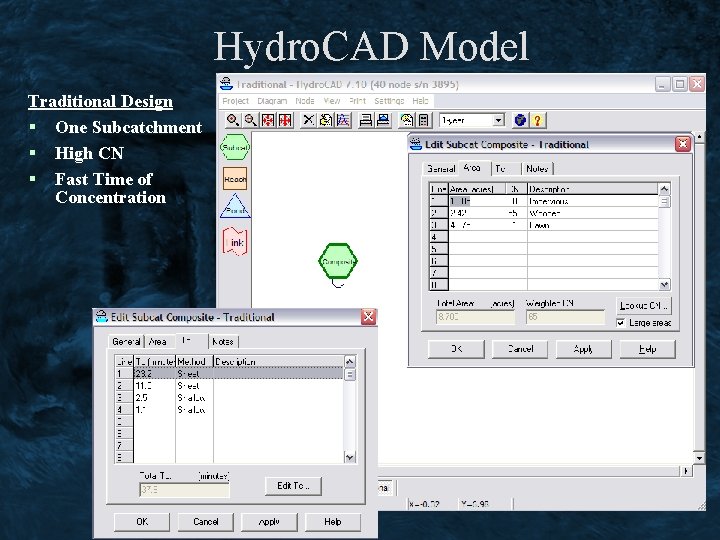Select the Pond triangle palette tool
720x540 pixels.
(235, 206)
